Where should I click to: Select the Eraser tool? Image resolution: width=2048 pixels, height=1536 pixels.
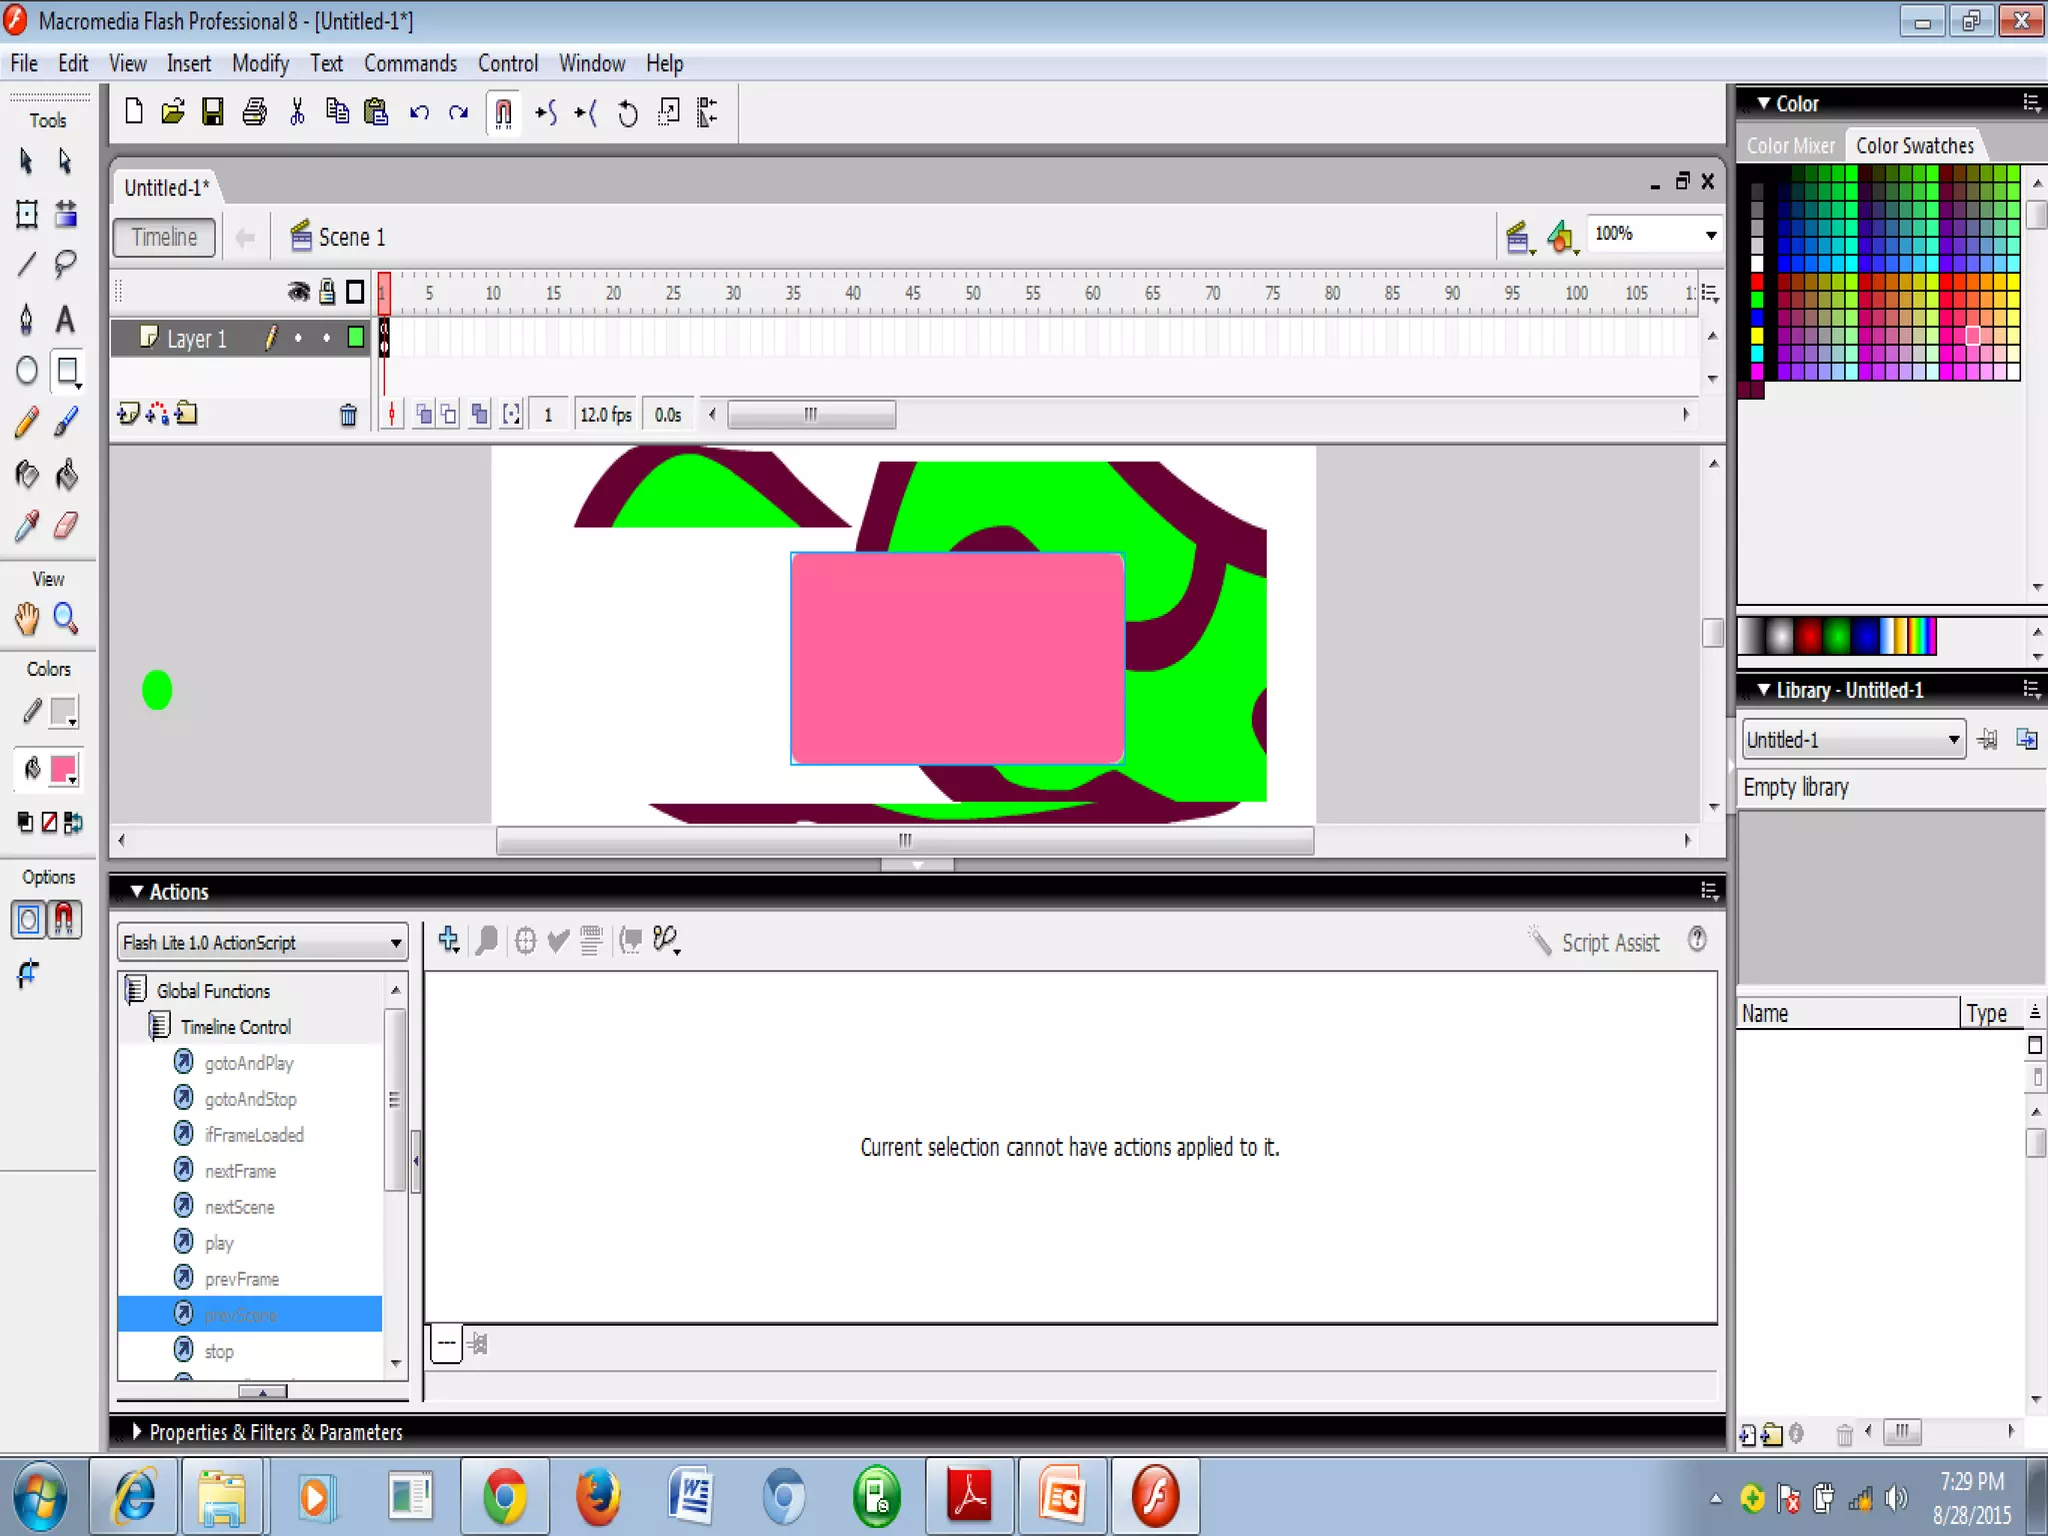pos(66,525)
